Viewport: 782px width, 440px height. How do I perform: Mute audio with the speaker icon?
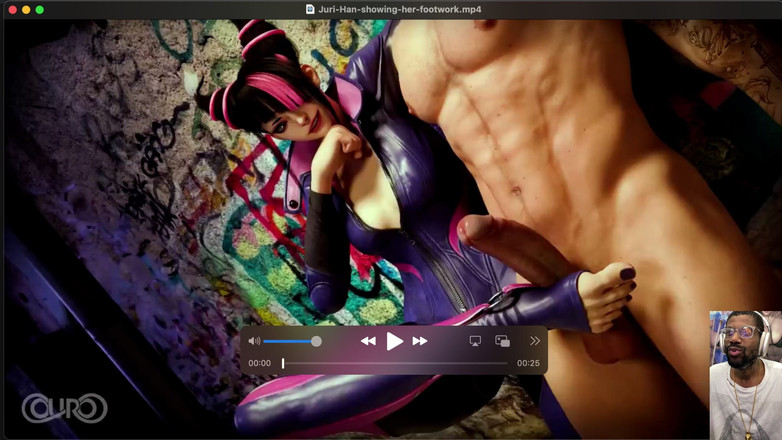tap(254, 341)
